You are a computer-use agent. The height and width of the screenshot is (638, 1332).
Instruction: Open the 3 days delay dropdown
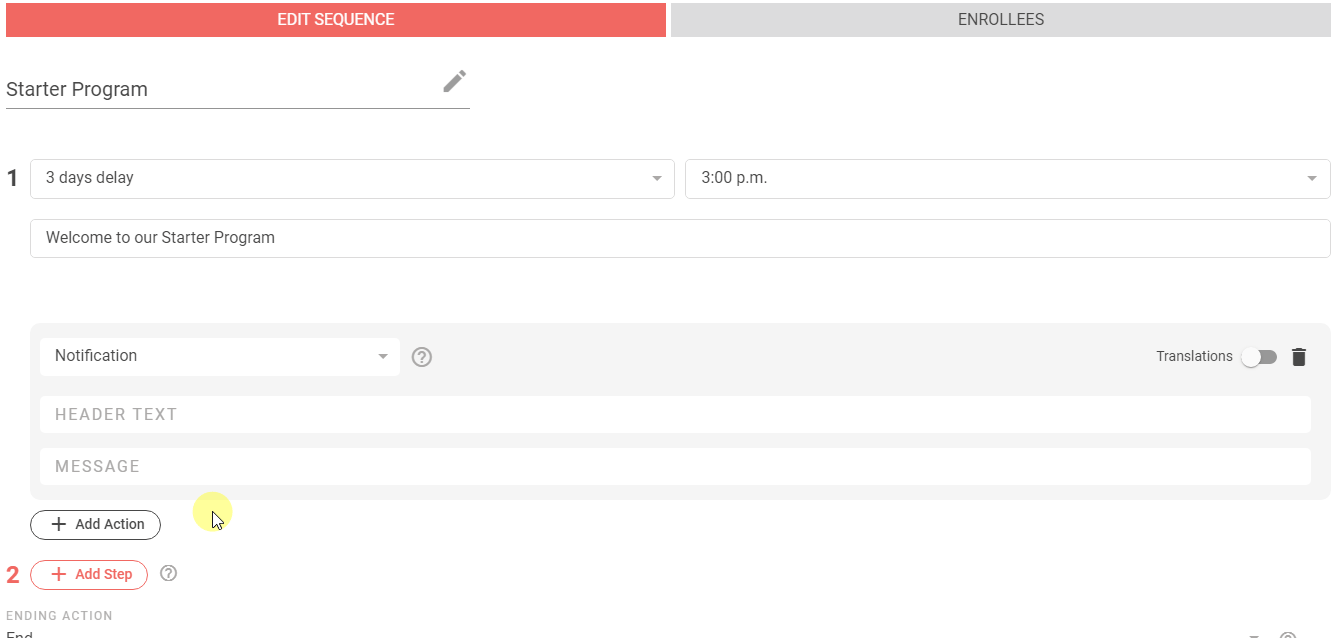(x=352, y=179)
